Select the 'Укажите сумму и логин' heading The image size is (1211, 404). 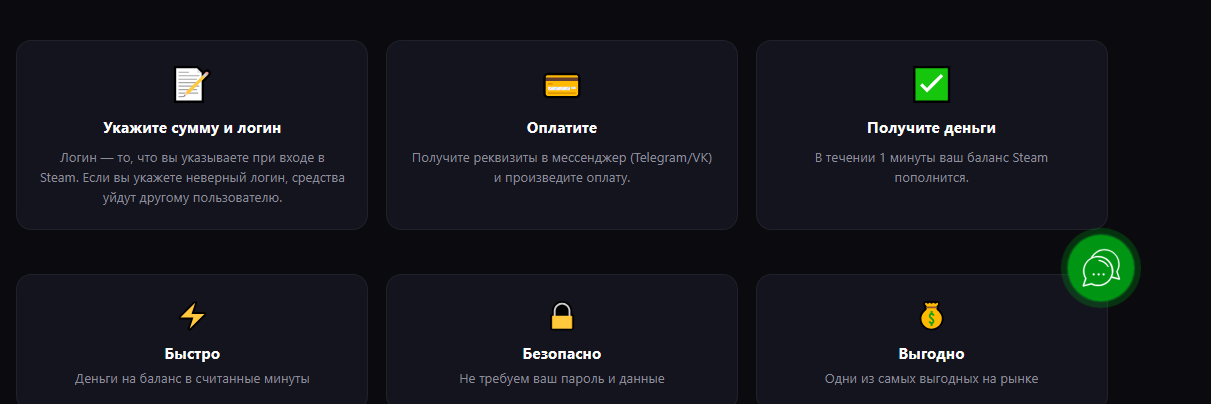(192, 128)
